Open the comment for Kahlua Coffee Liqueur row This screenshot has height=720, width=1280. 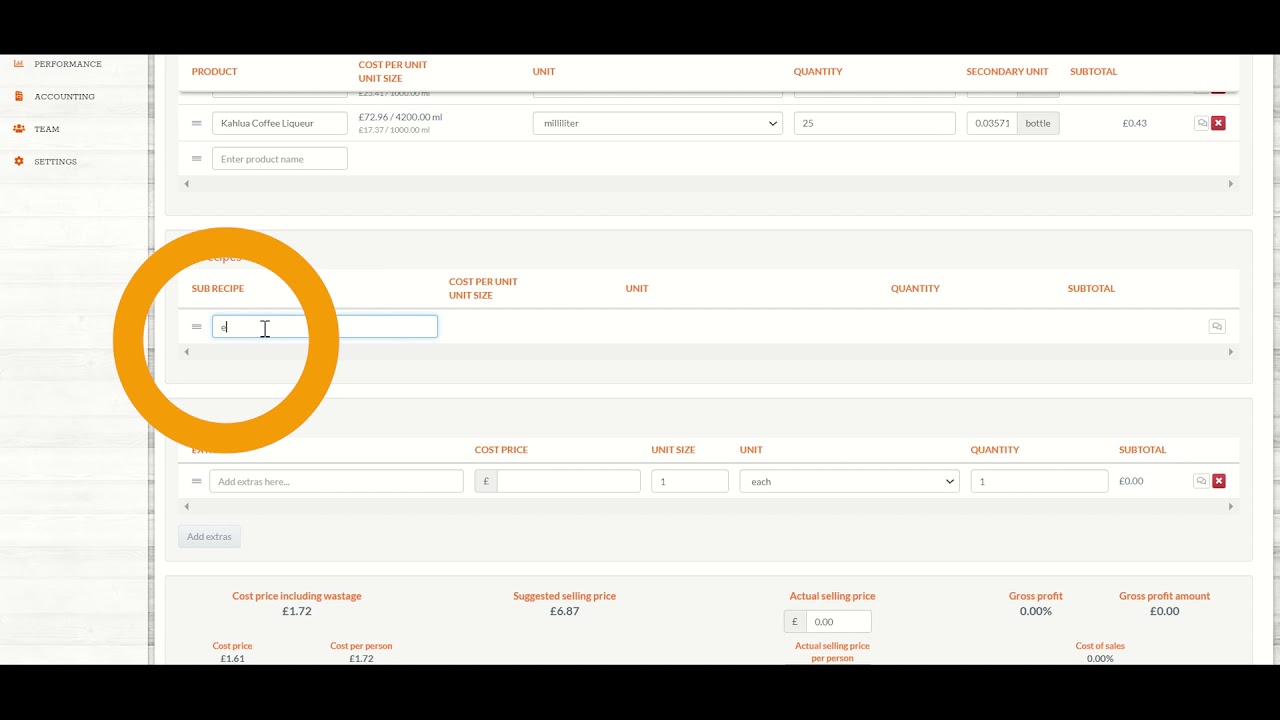pos(1202,123)
